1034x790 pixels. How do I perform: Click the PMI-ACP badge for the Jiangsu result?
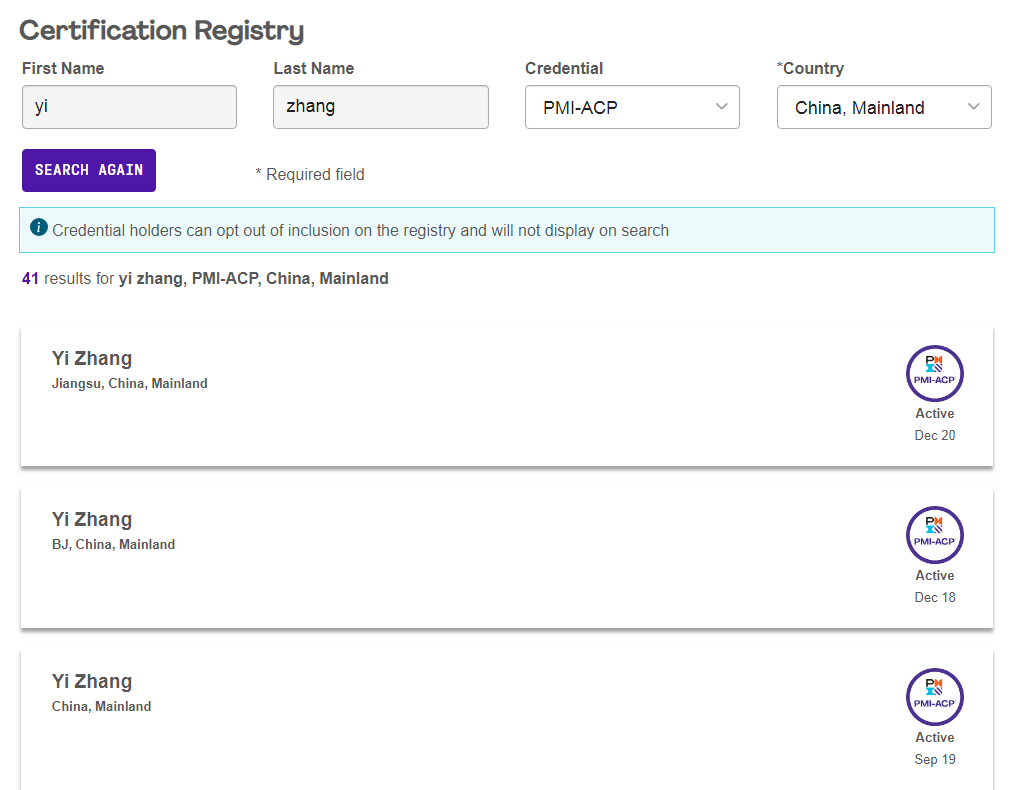coord(934,374)
